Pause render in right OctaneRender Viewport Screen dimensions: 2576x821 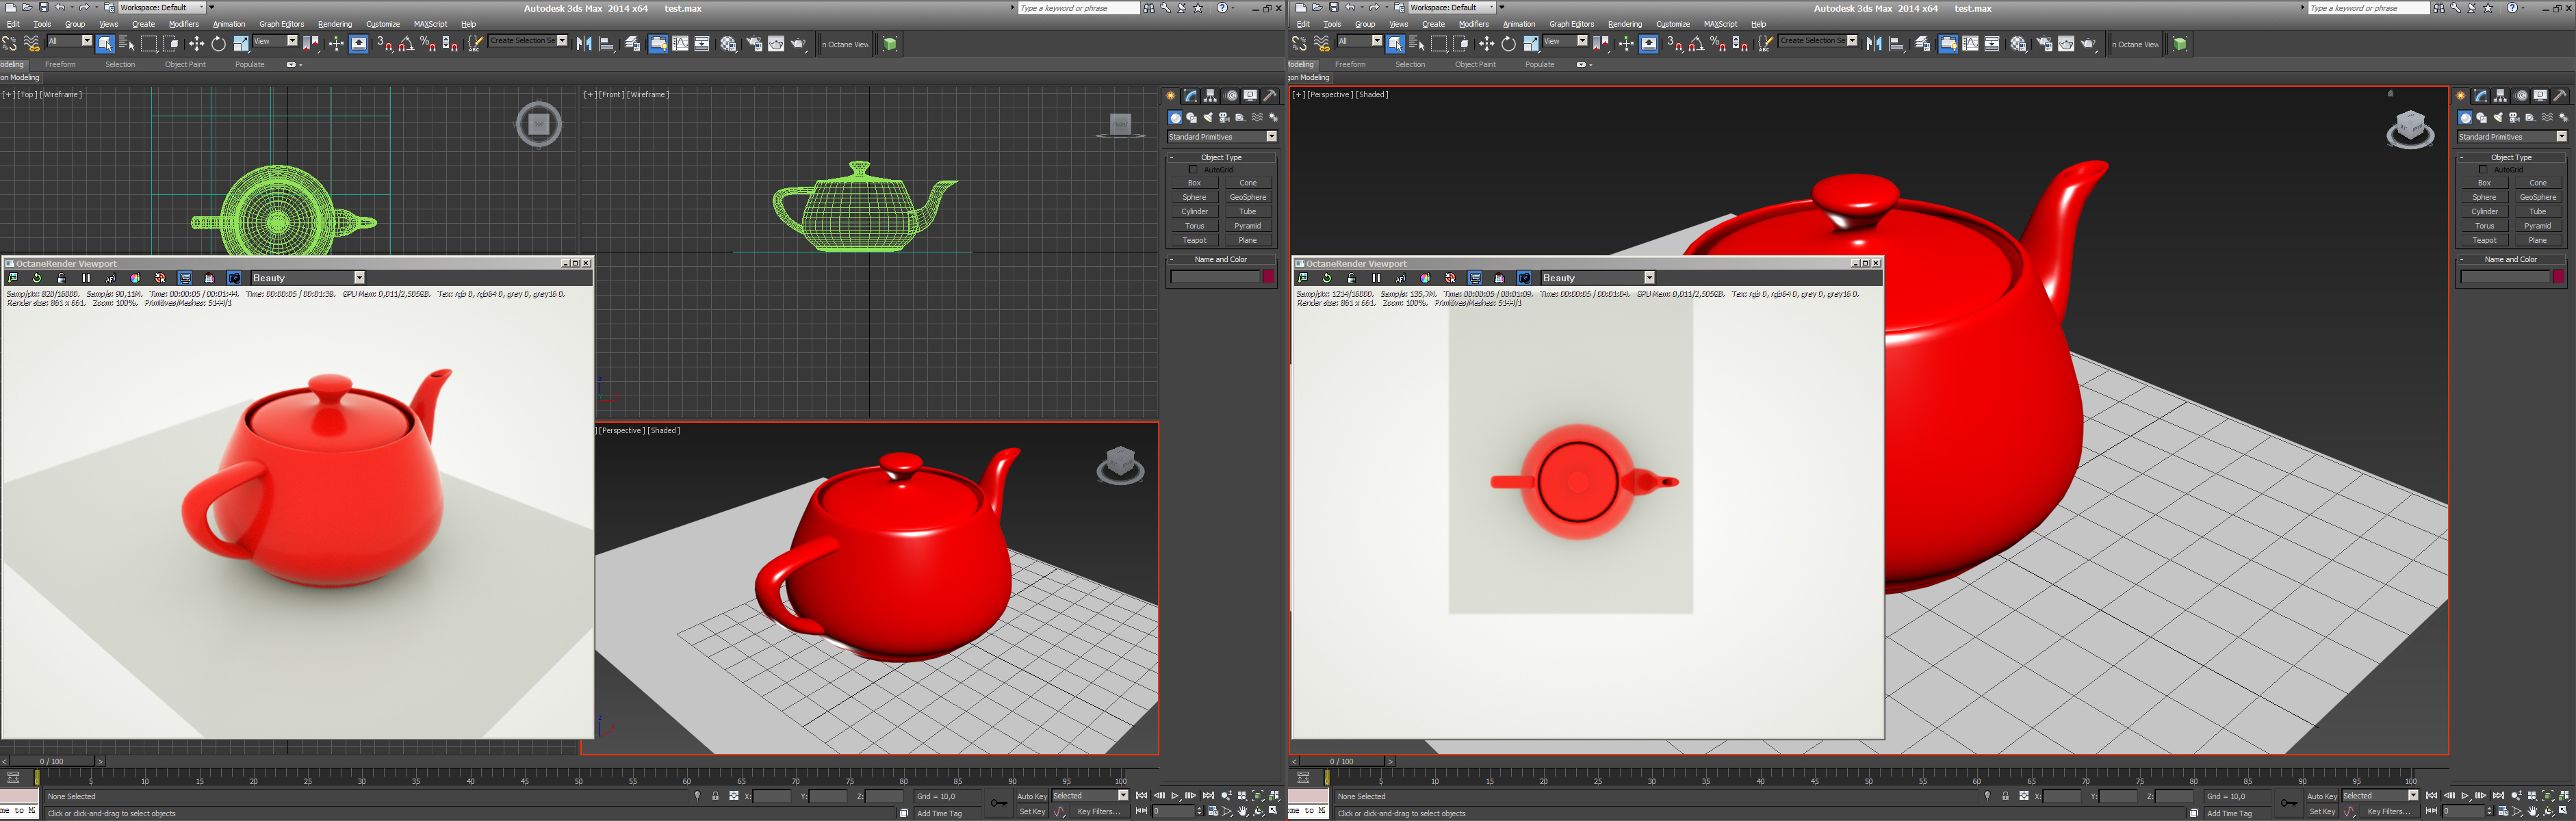(1376, 278)
